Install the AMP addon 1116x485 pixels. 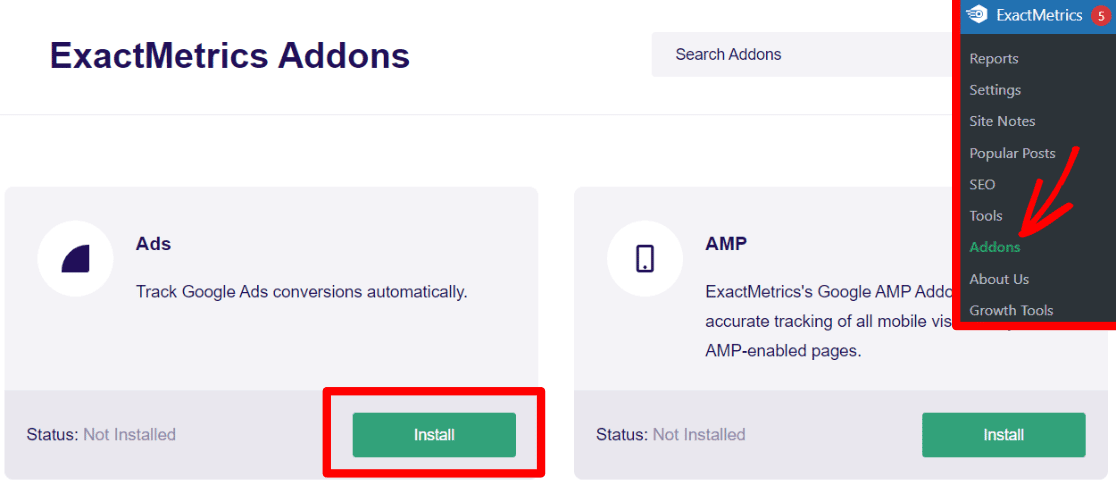point(1004,434)
